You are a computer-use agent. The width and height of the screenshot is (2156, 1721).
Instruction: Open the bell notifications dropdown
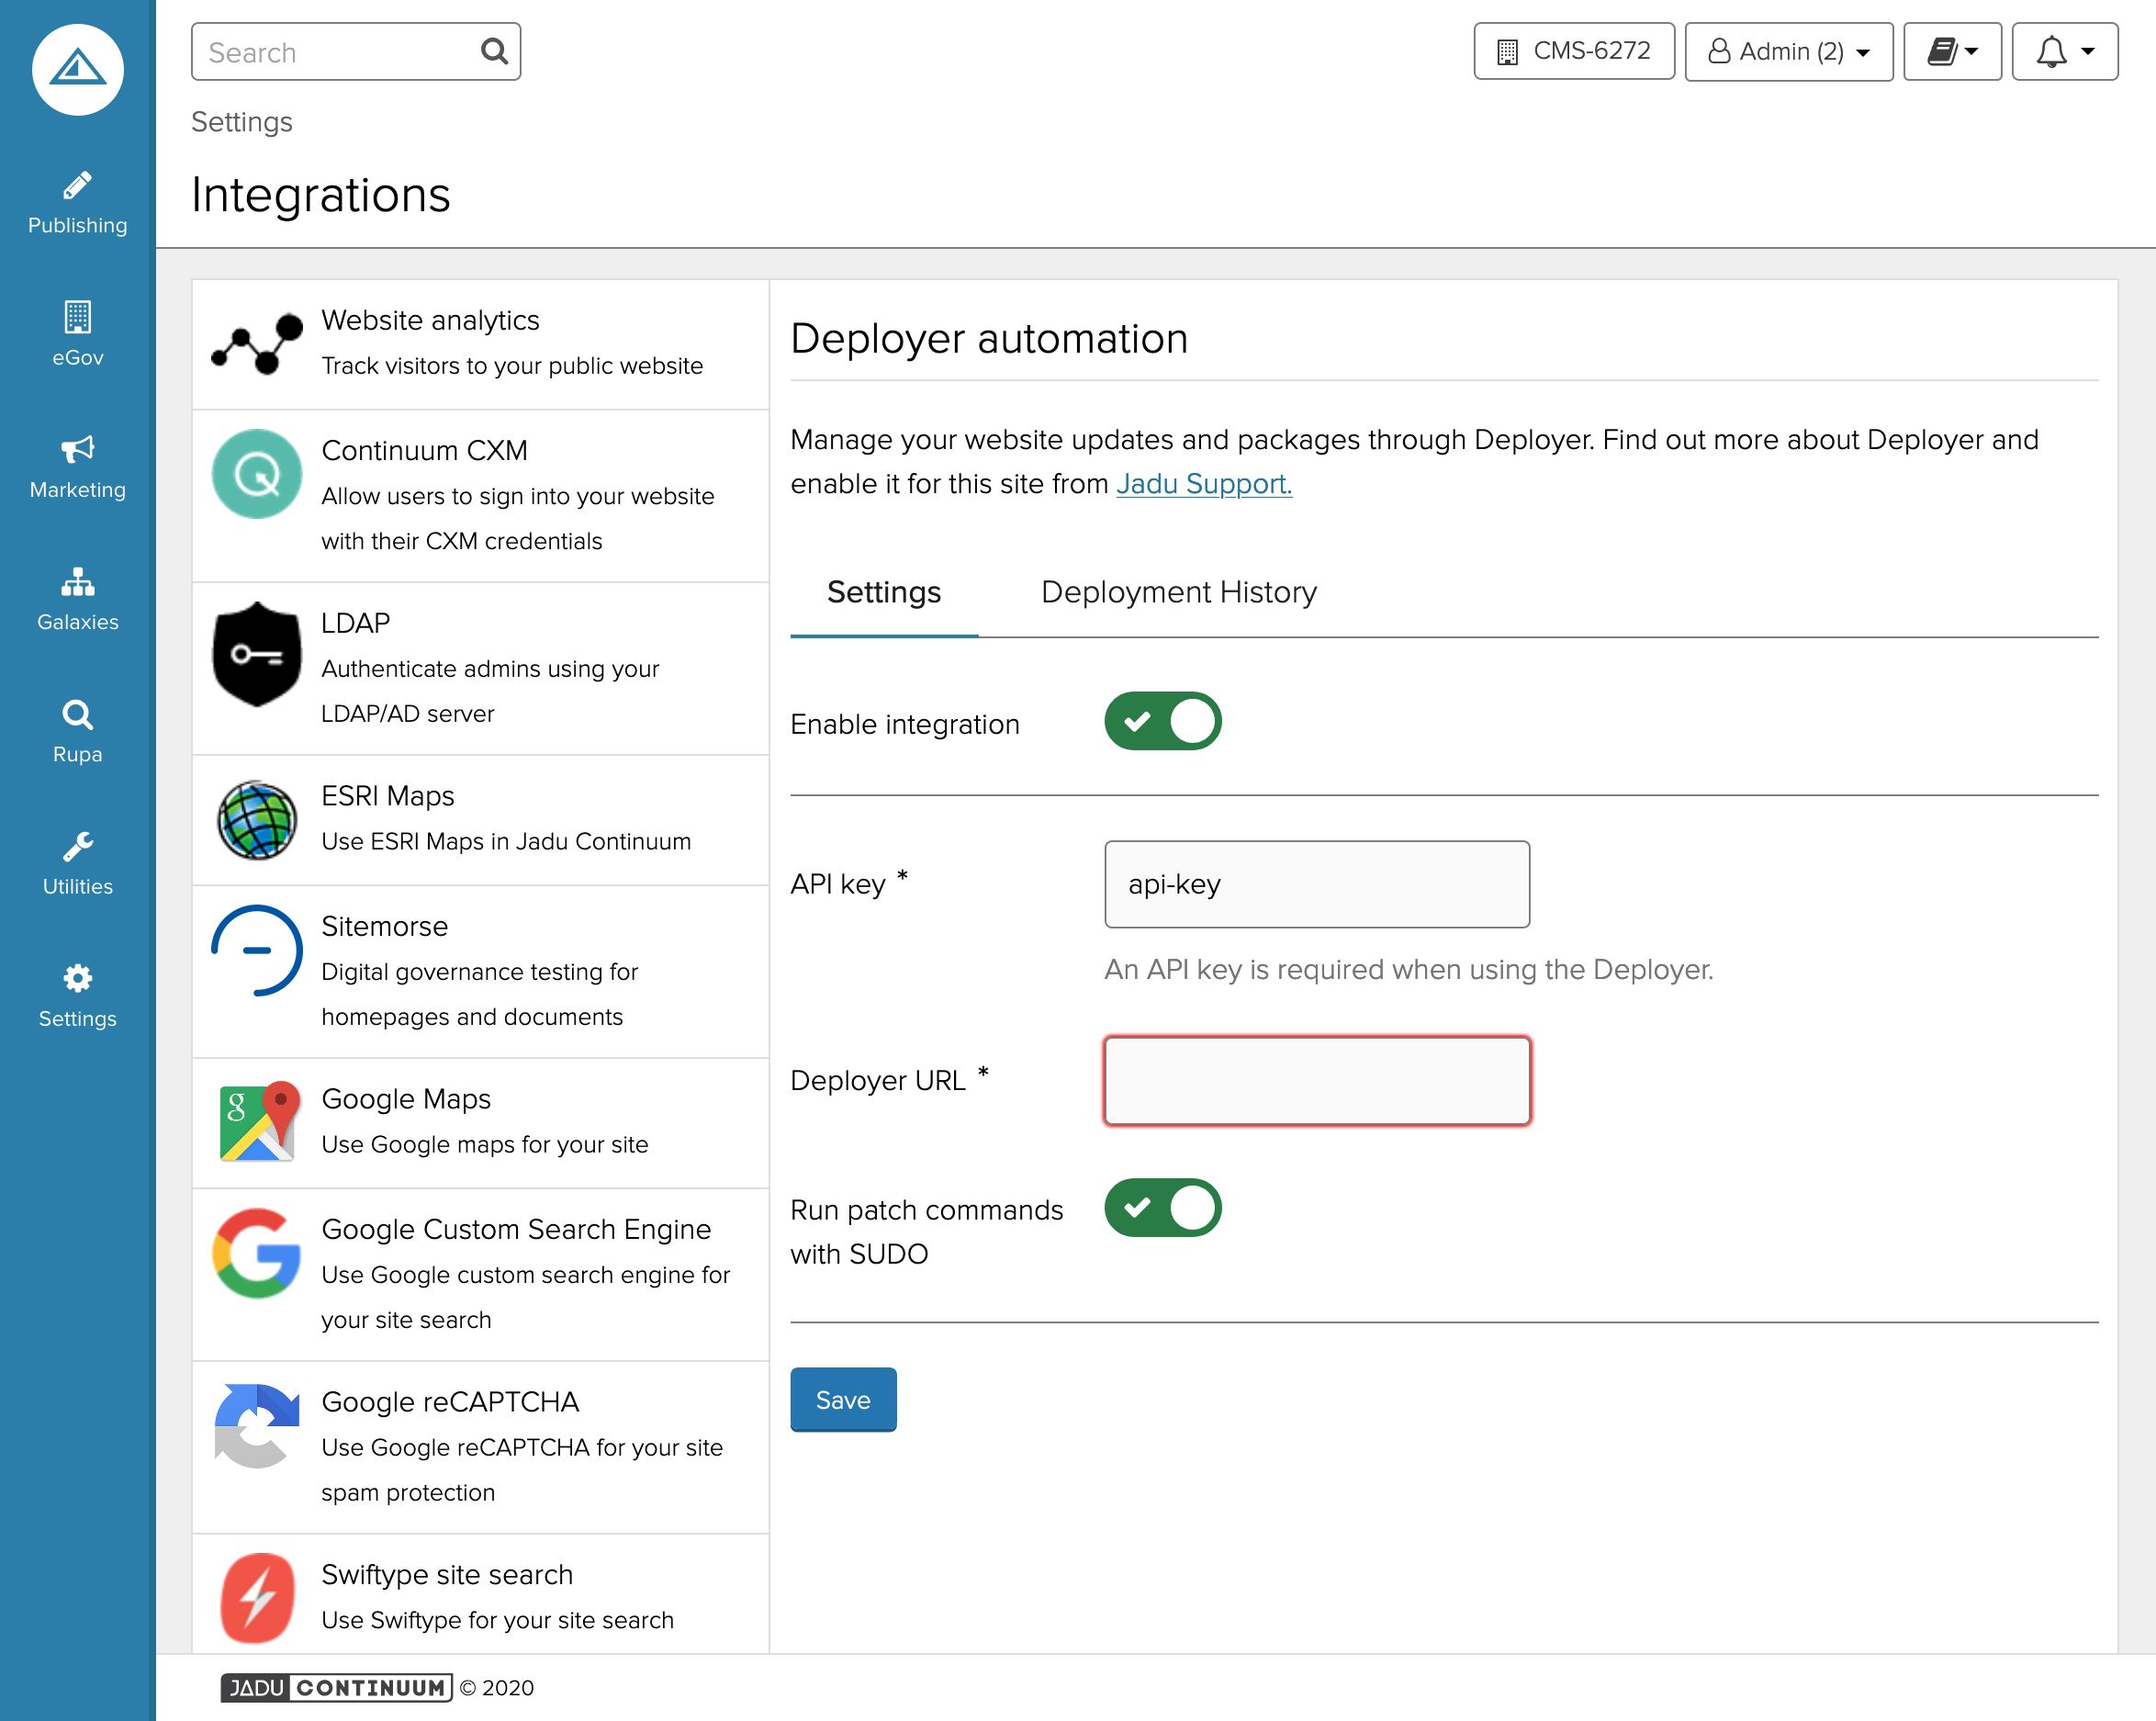[x=2064, y=52]
